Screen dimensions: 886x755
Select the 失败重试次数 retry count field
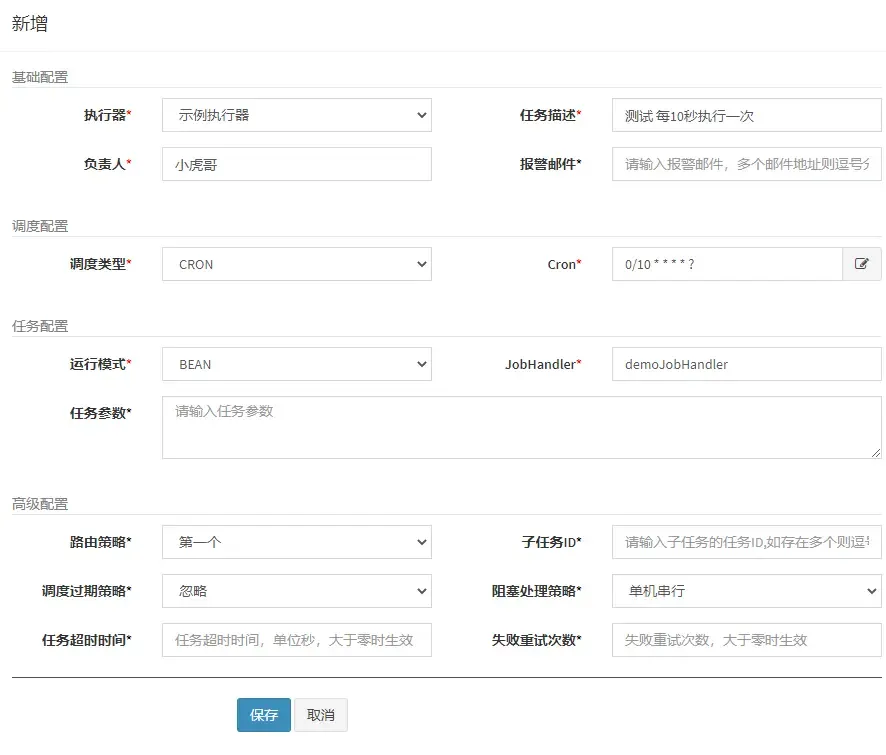click(x=745, y=640)
